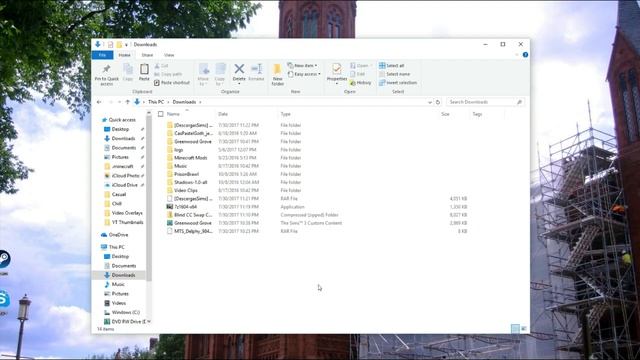Click Paste shortcut in the ribbon

pos(172,83)
